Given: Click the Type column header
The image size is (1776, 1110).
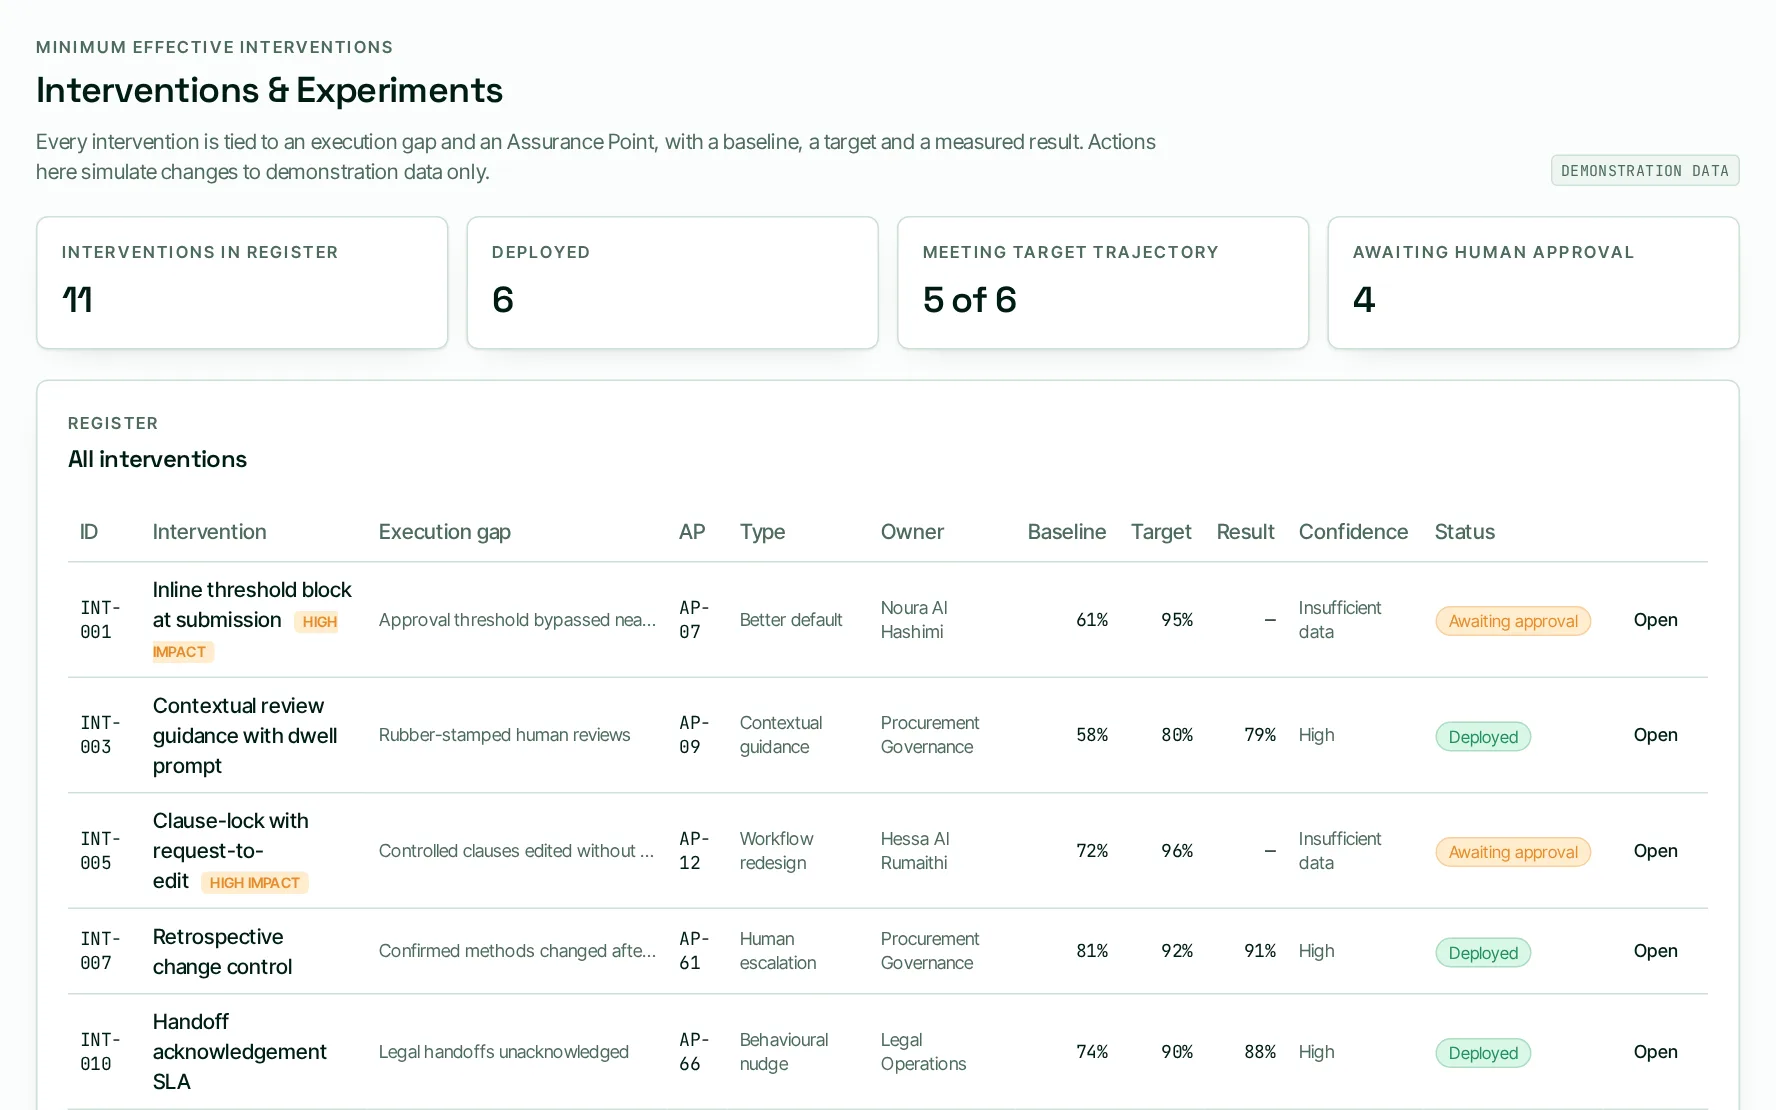Looking at the screenshot, I should (x=762, y=532).
